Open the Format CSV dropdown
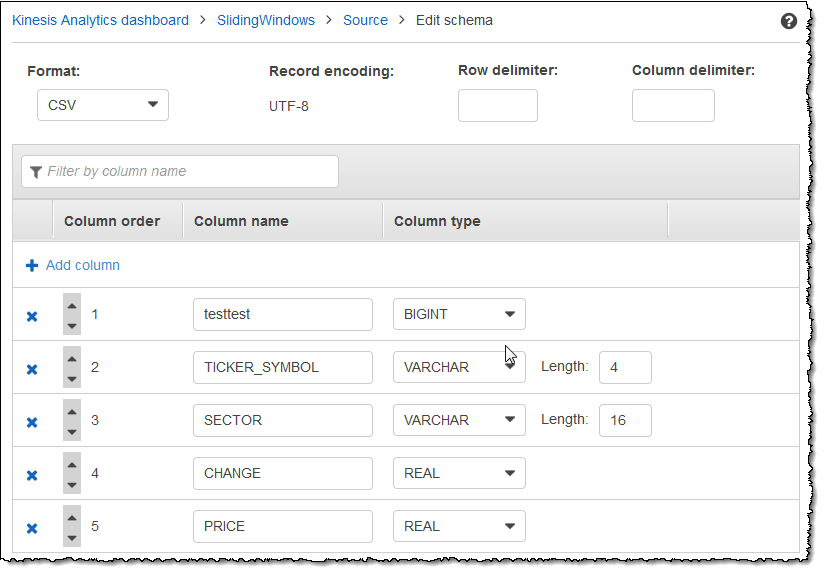 coord(103,105)
